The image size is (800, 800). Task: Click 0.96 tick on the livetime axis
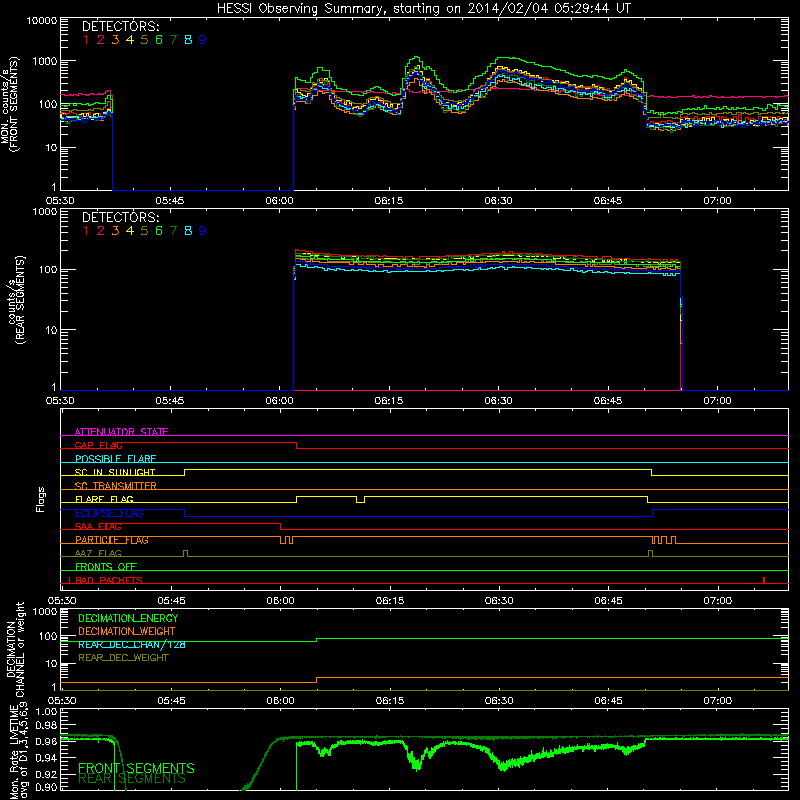click(46, 741)
